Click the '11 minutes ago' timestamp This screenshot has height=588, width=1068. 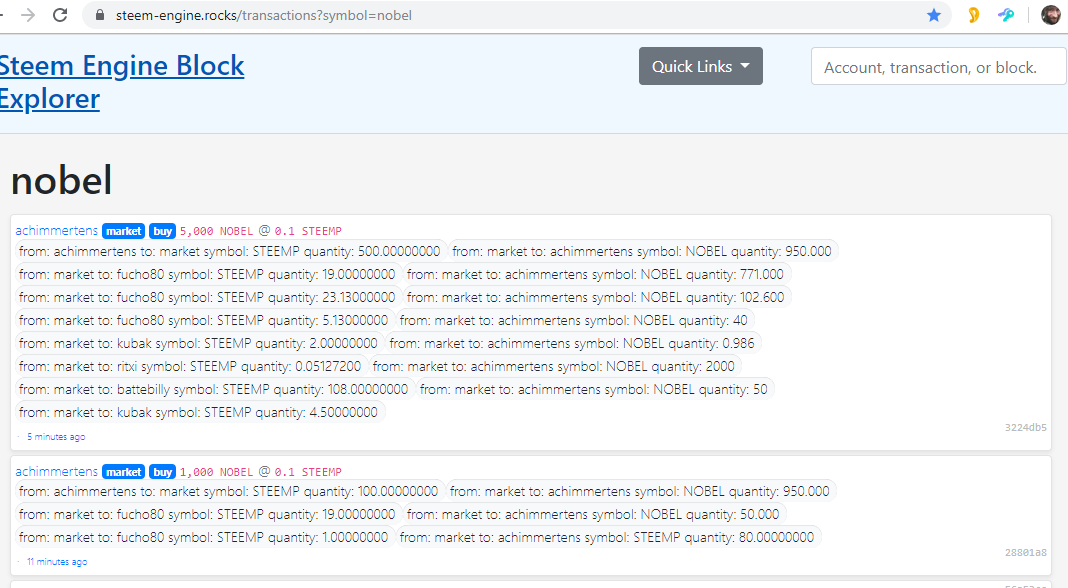pyautogui.click(x=57, y=562)
